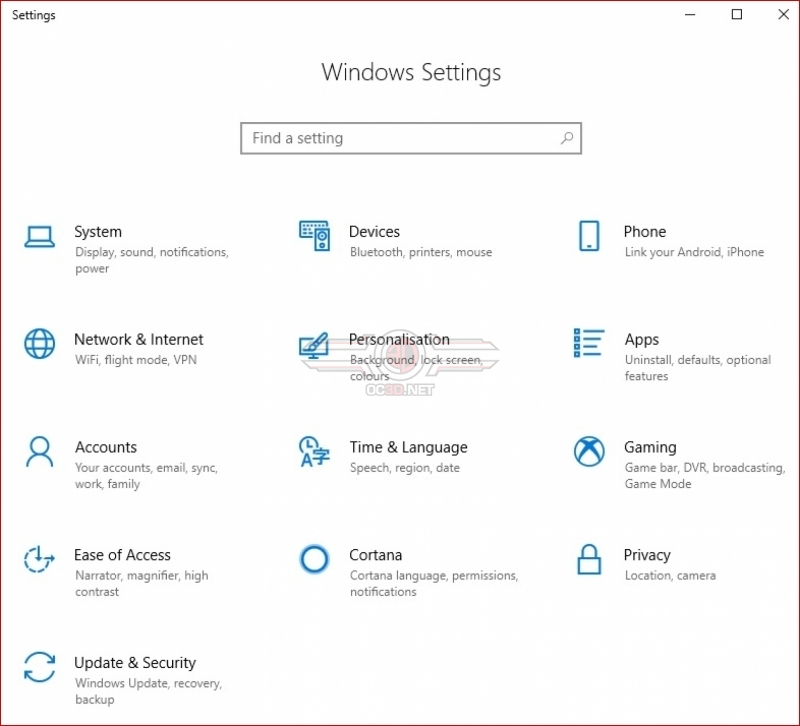
Task: Close the Settings window
Action: pyautogui.click(x=784, y=15)
